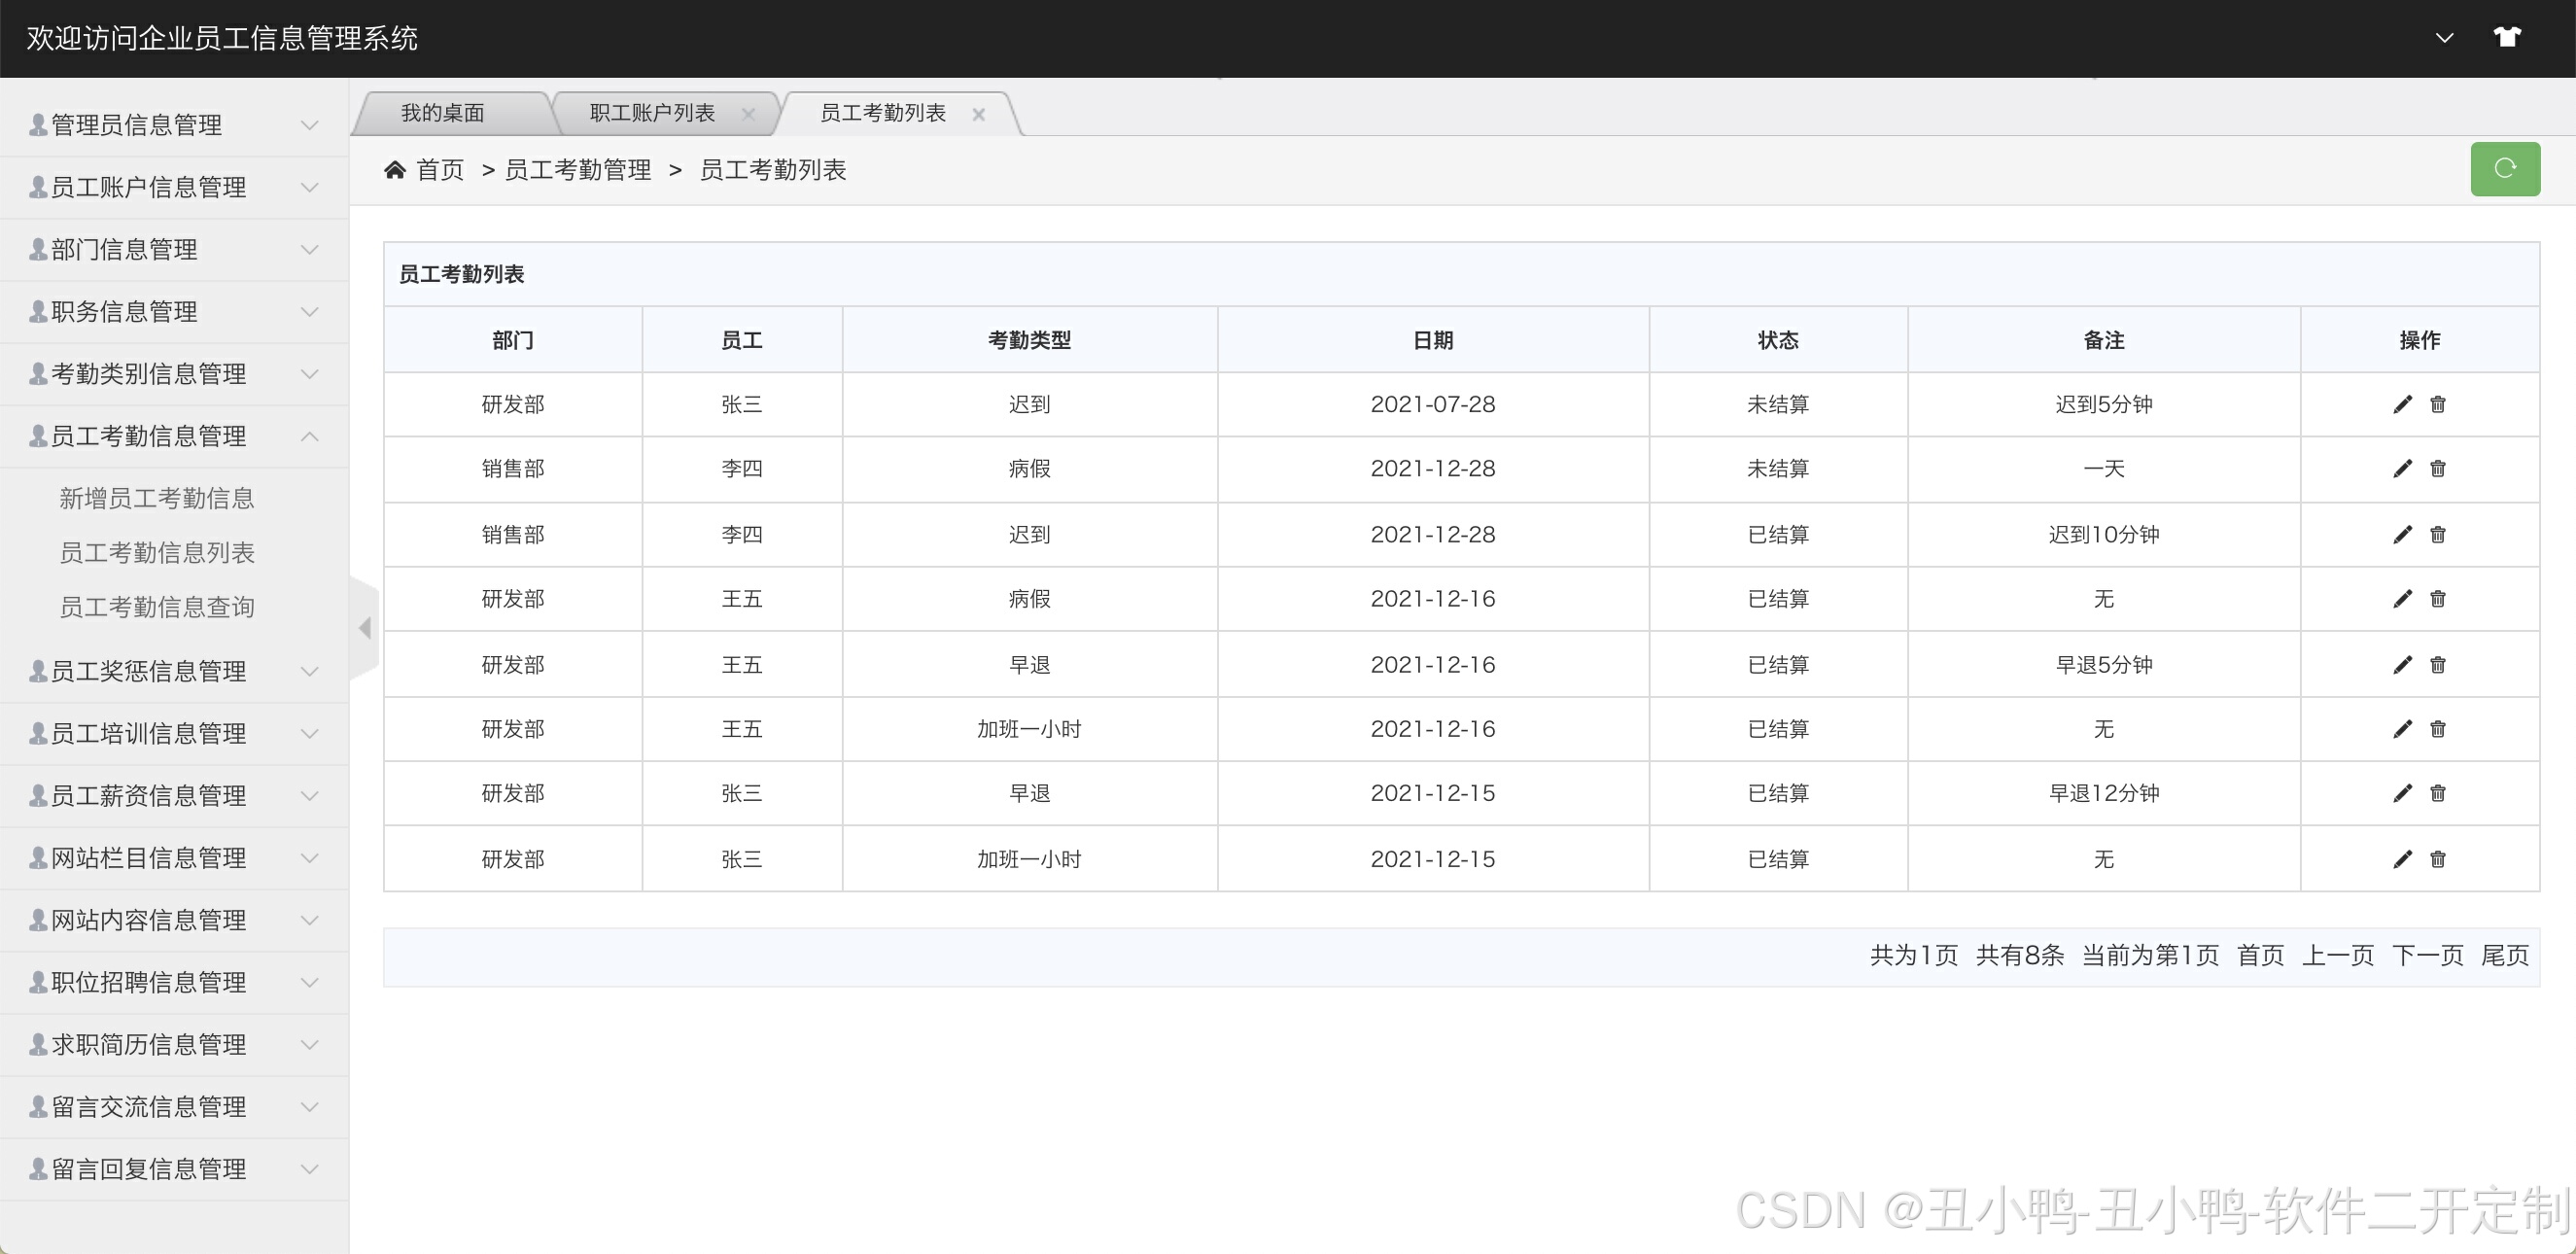
Task: Edit 张三's 2021-07-28 迟到 record
Action: 2402,405
